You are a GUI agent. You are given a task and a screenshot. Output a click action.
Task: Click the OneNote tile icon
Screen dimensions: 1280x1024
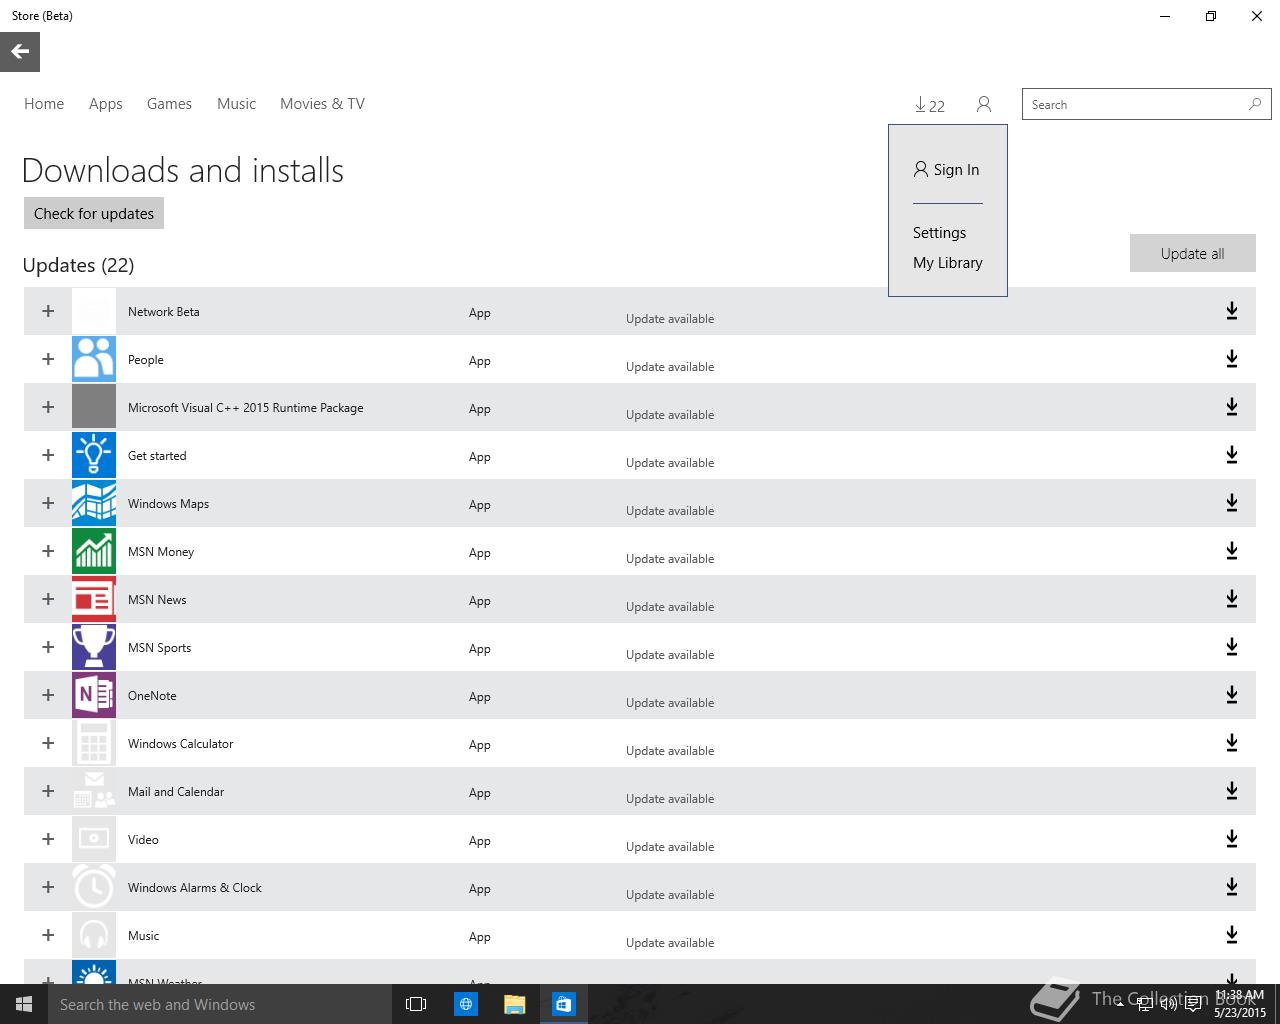[x=94, y=695]
